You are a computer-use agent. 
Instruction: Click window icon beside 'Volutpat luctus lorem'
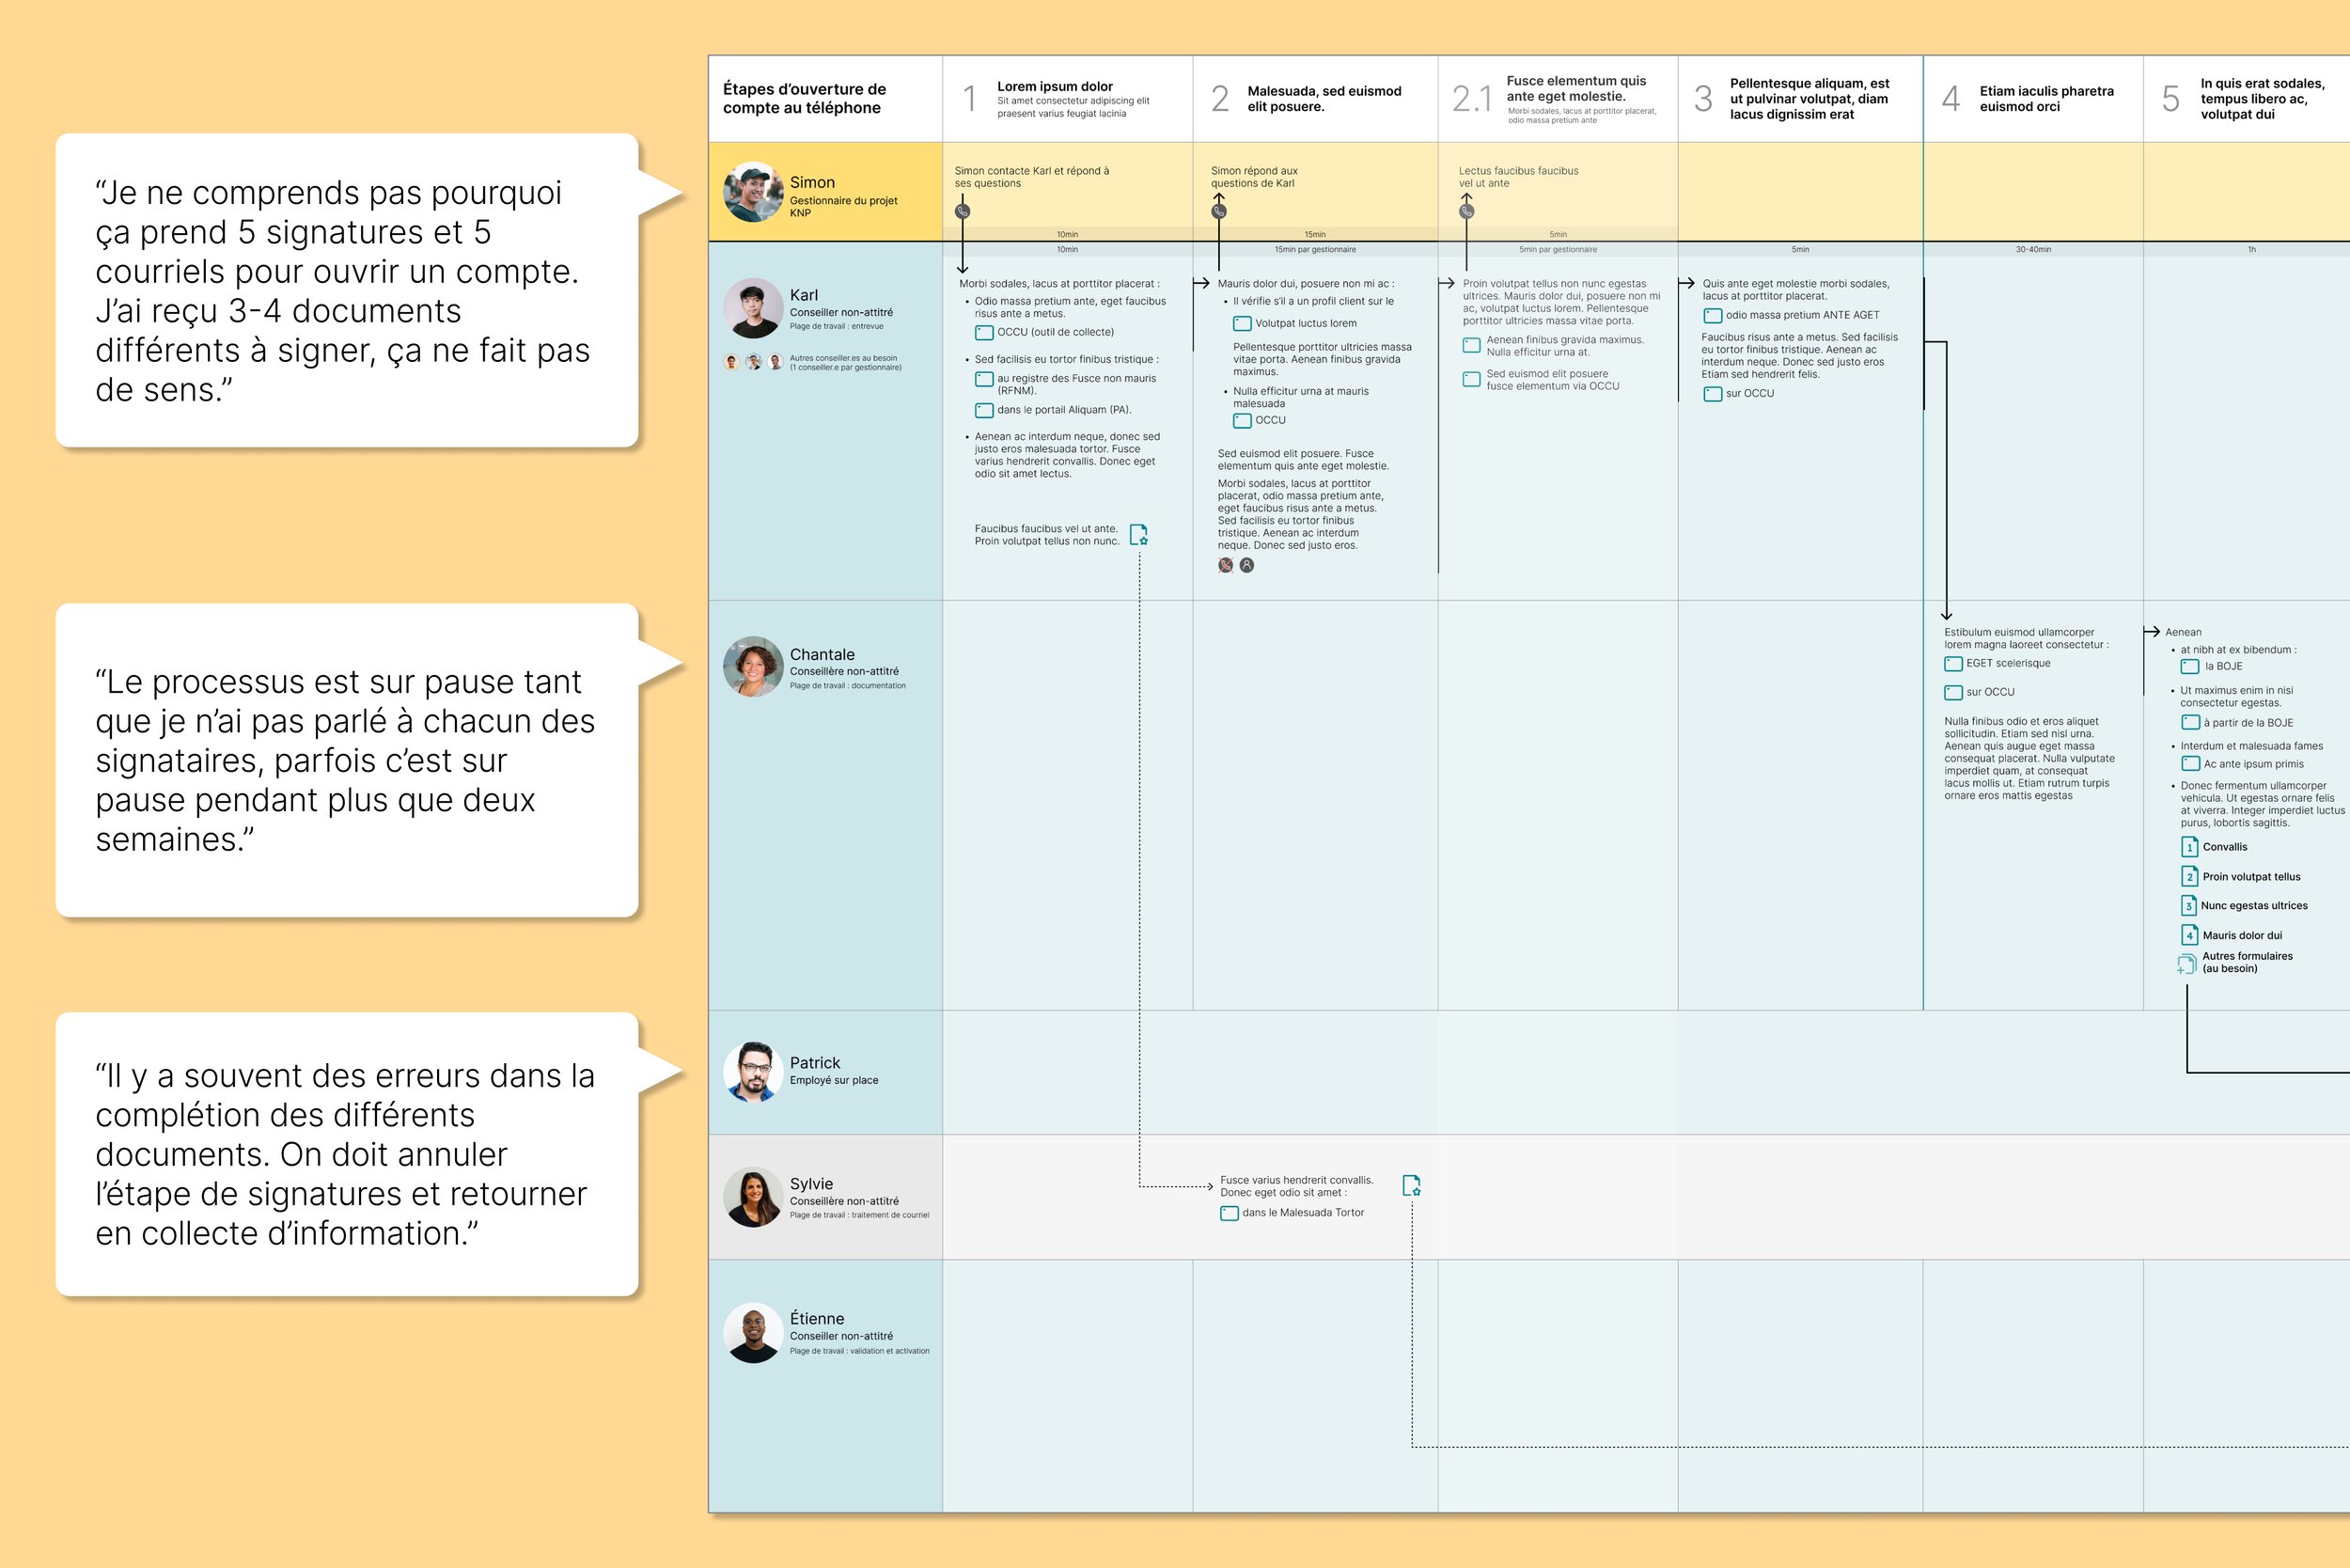click(x=1242, y=324)
